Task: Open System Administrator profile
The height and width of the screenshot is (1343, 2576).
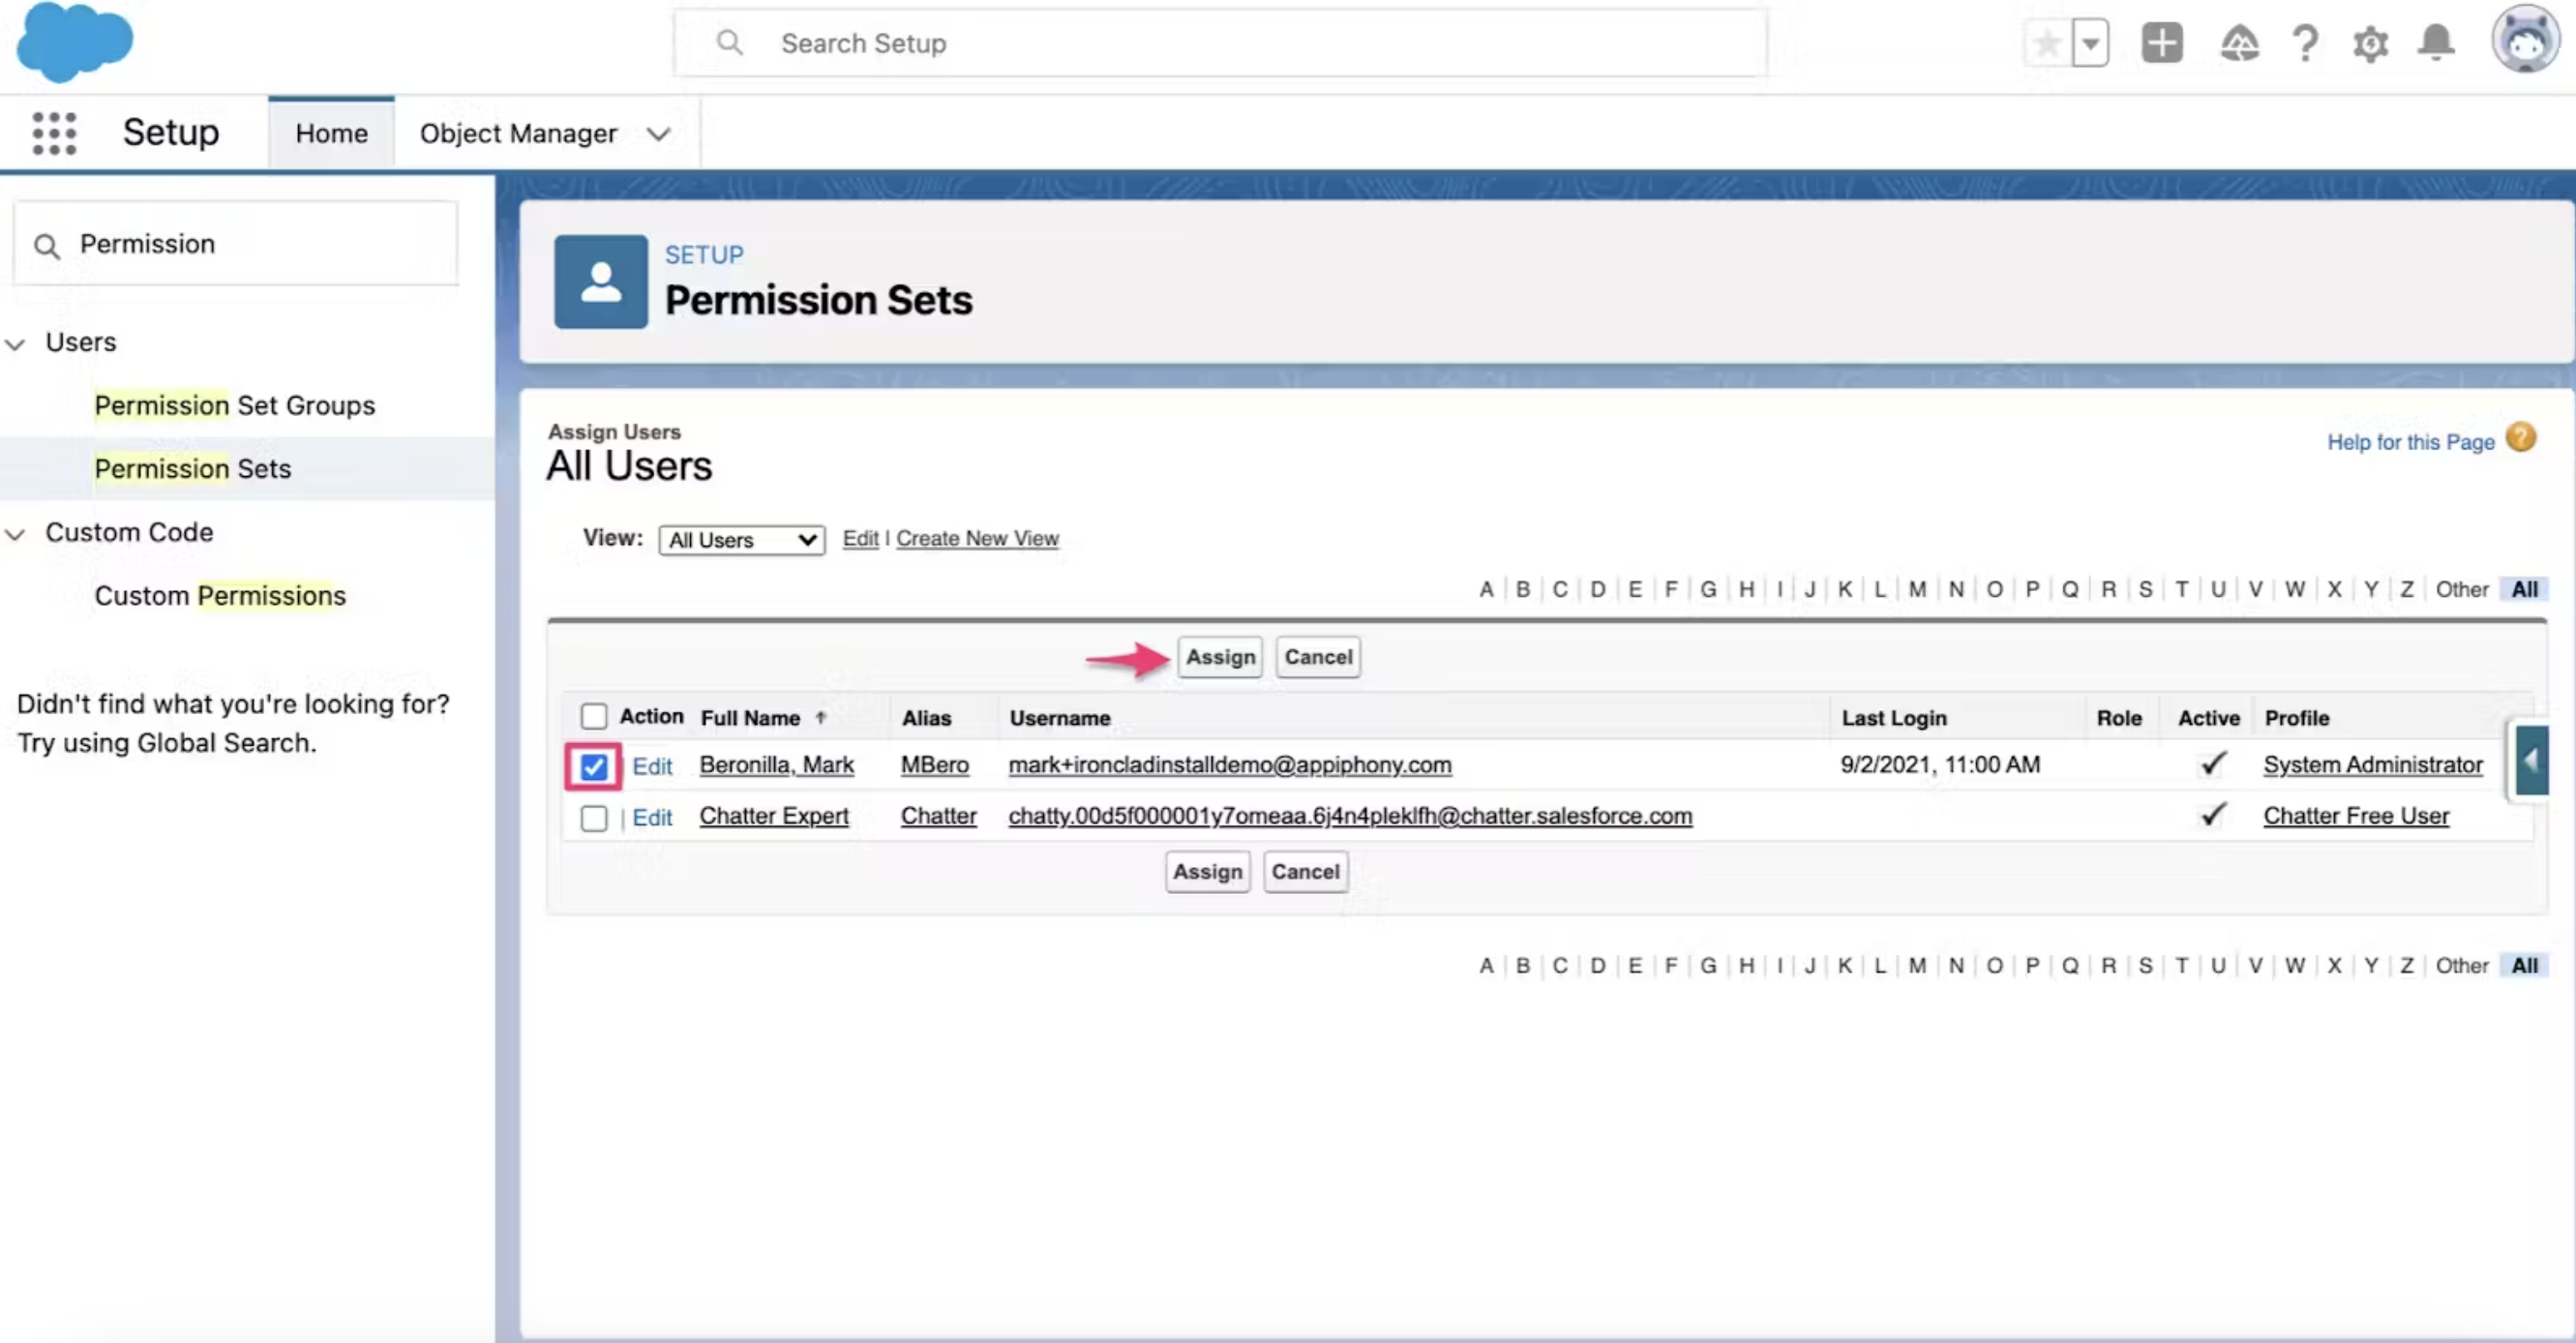Action: pyautogui.click(x=2373, y=765)
